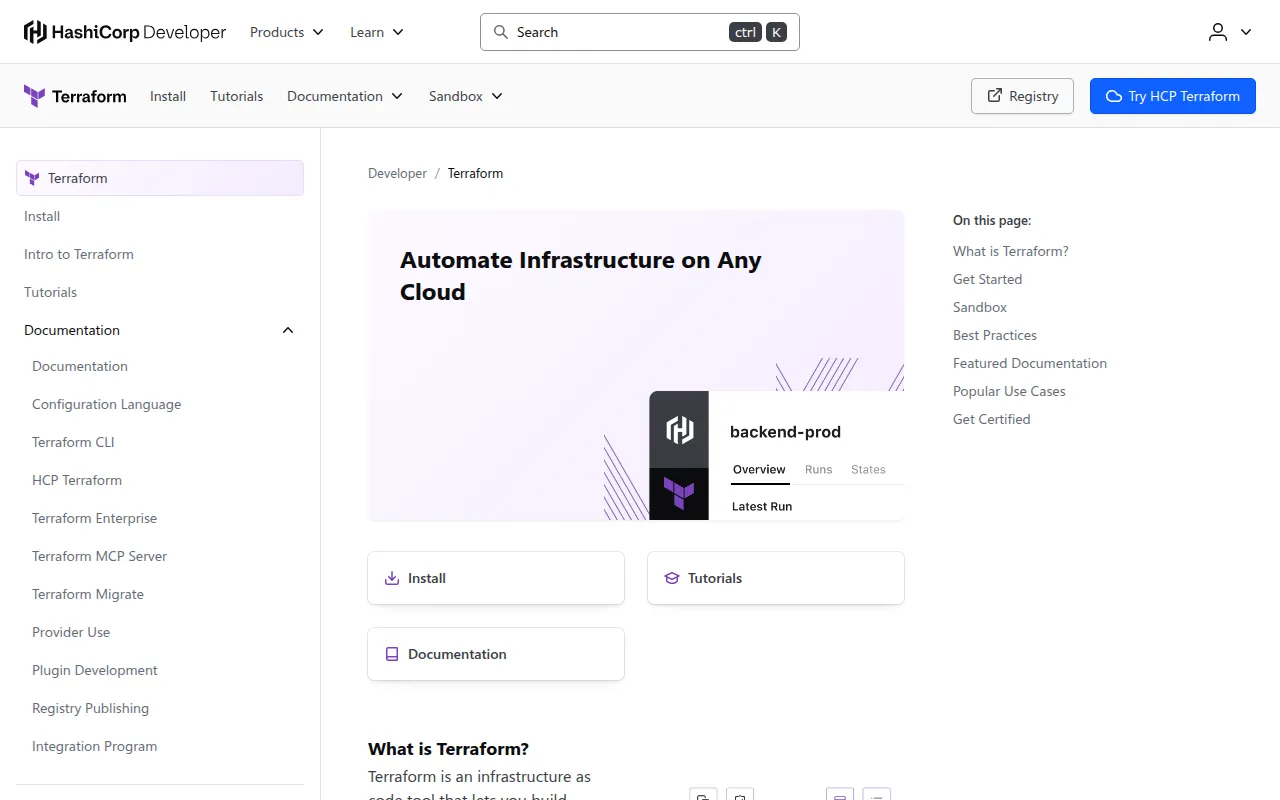
Task: Open the Install card with download icon
Action: click(496, 578)
